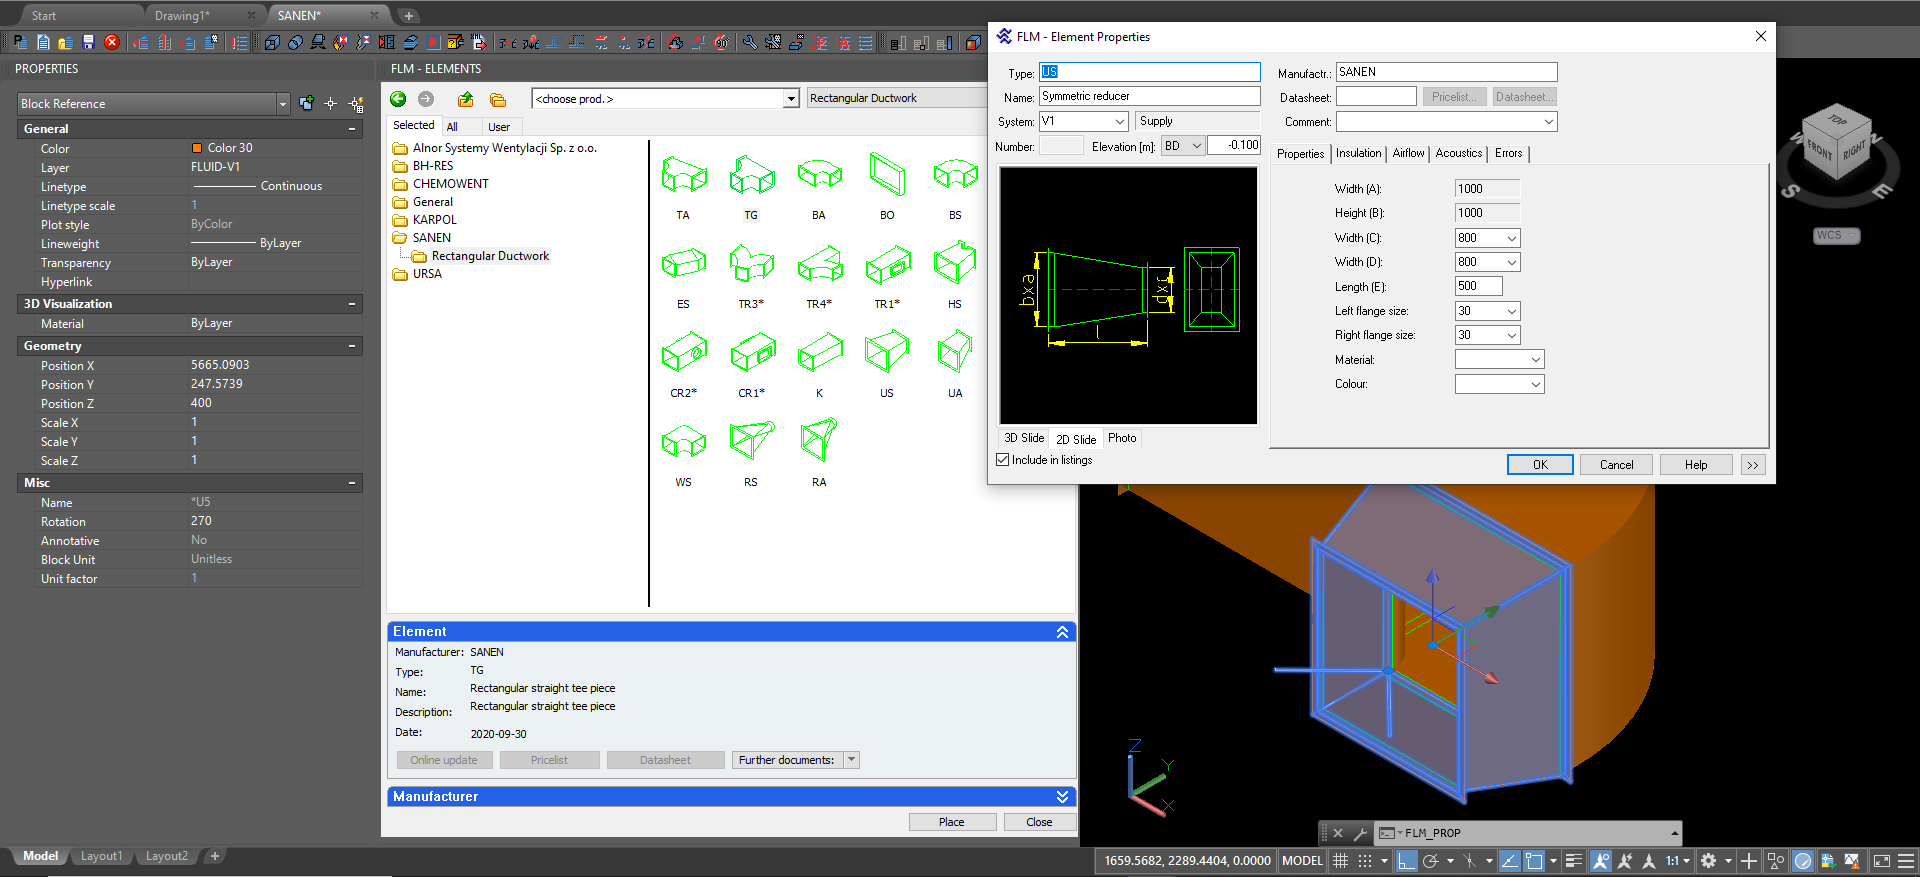The height and width of the screenshot is (877, 1920).
Task: Click the Quick Select icon in Properties panel
Action: (x=356, y=104)
